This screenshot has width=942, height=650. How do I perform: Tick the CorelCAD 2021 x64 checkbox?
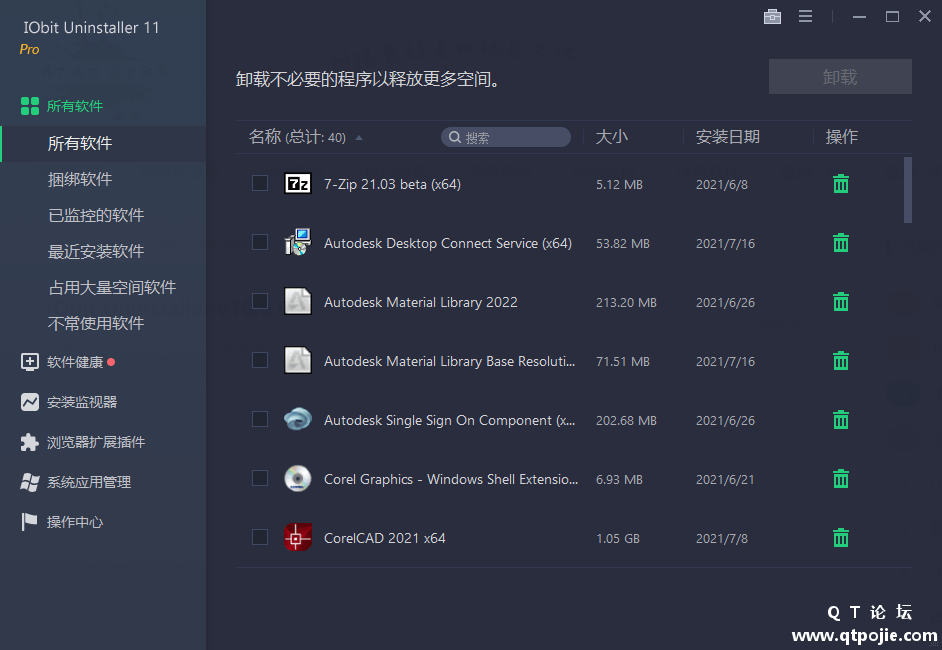point(260,536)
